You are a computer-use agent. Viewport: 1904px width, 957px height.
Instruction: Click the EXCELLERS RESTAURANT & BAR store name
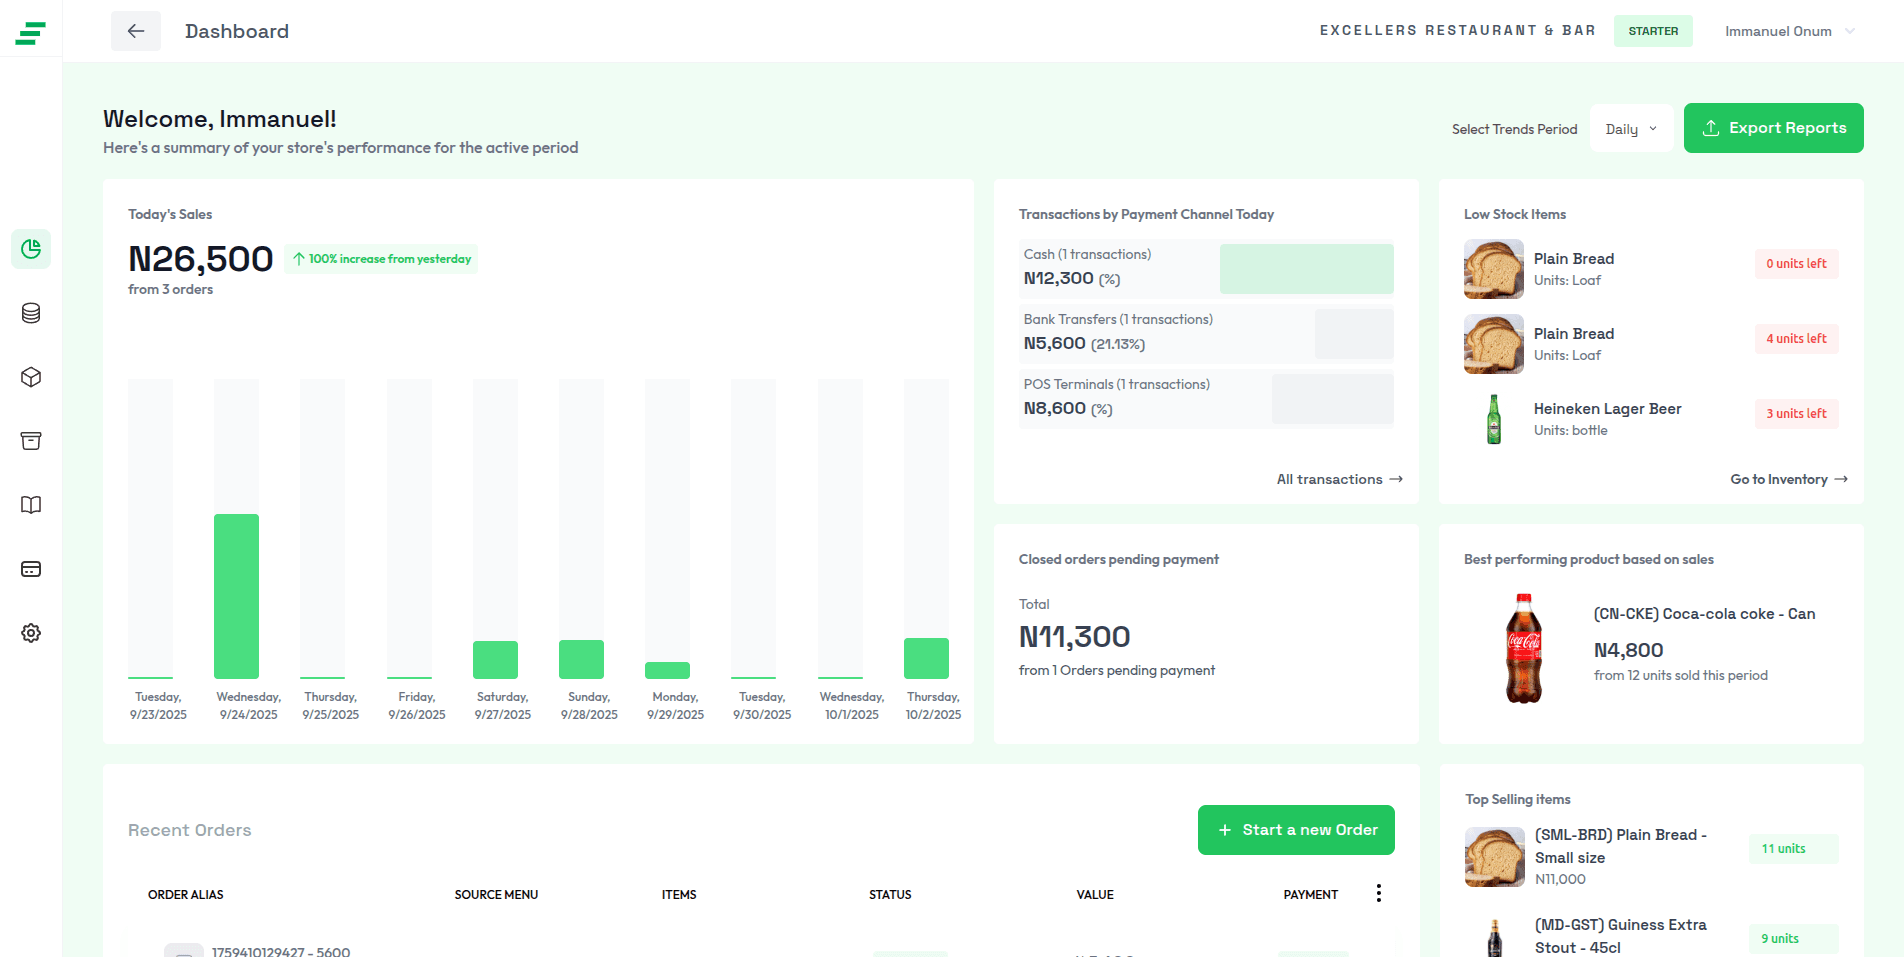(1457, 31)
